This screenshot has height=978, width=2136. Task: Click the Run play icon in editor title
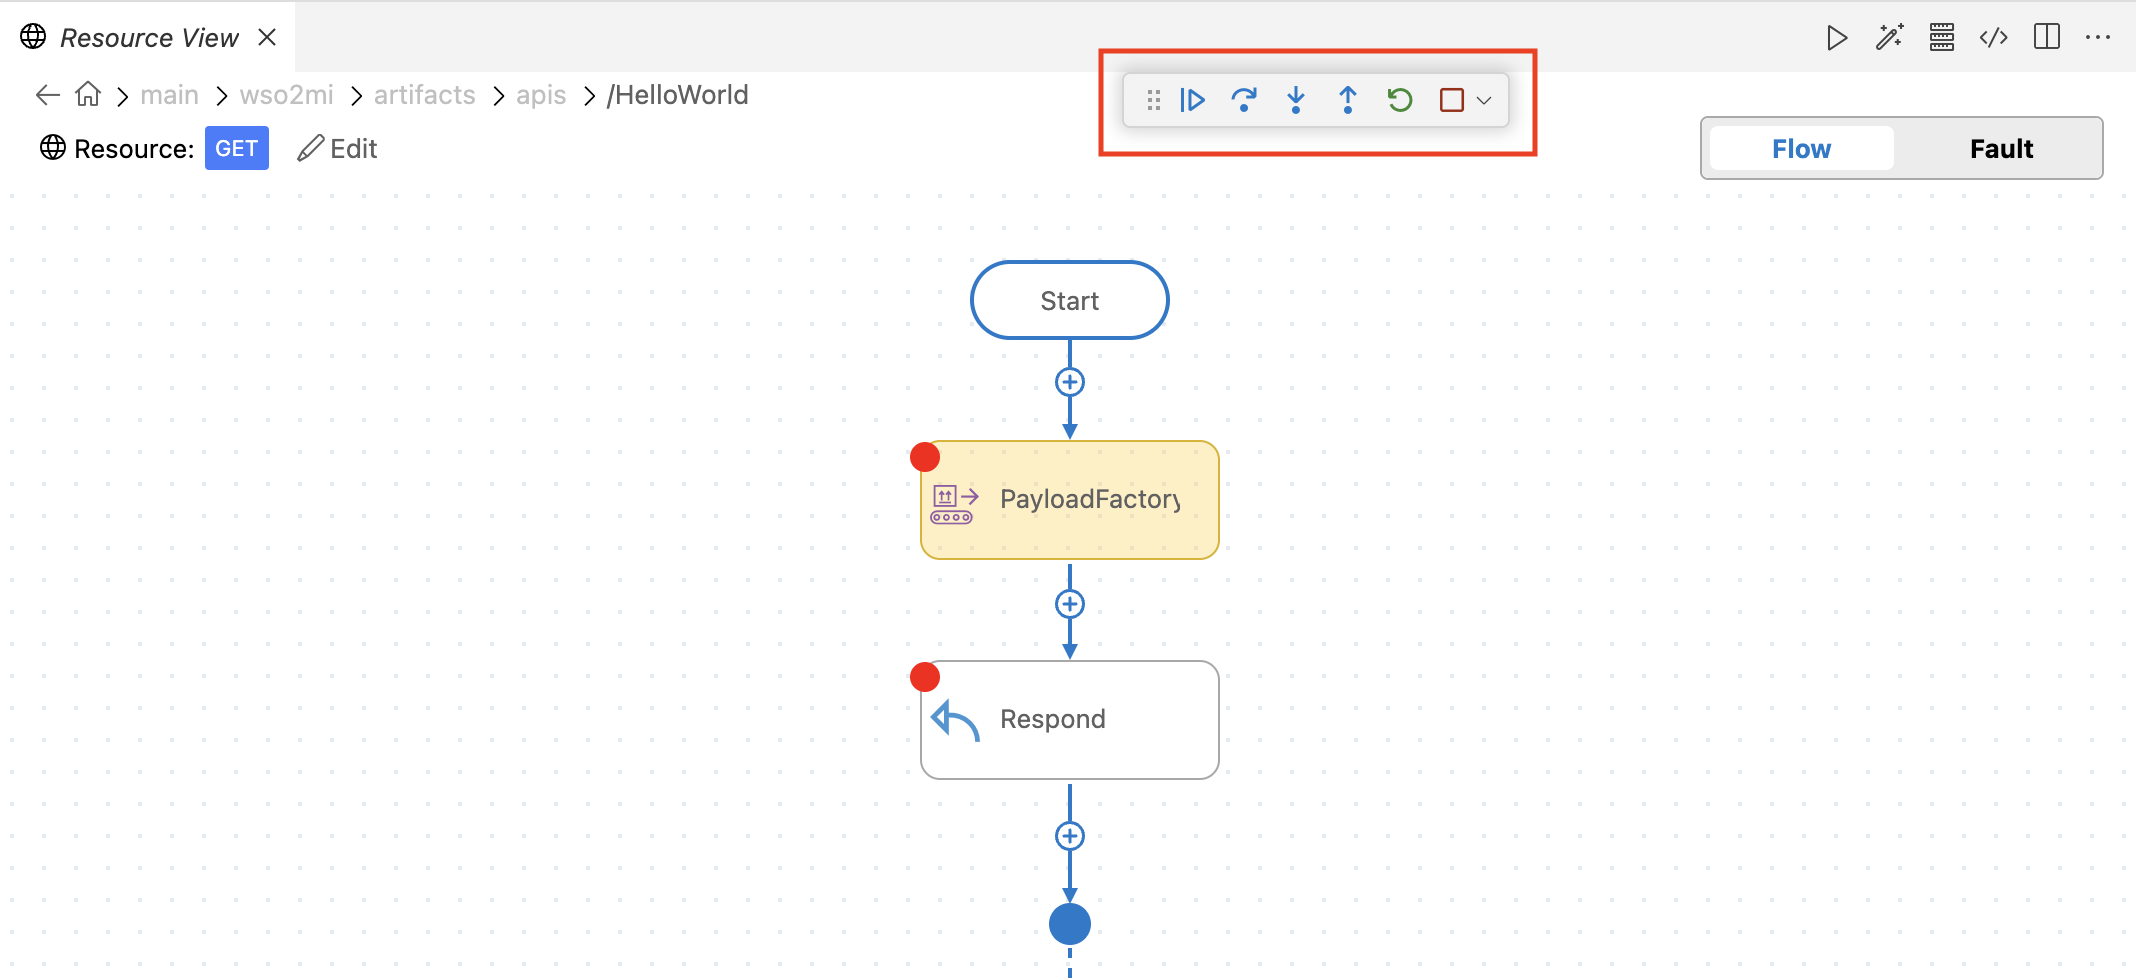click(1836, 38)
